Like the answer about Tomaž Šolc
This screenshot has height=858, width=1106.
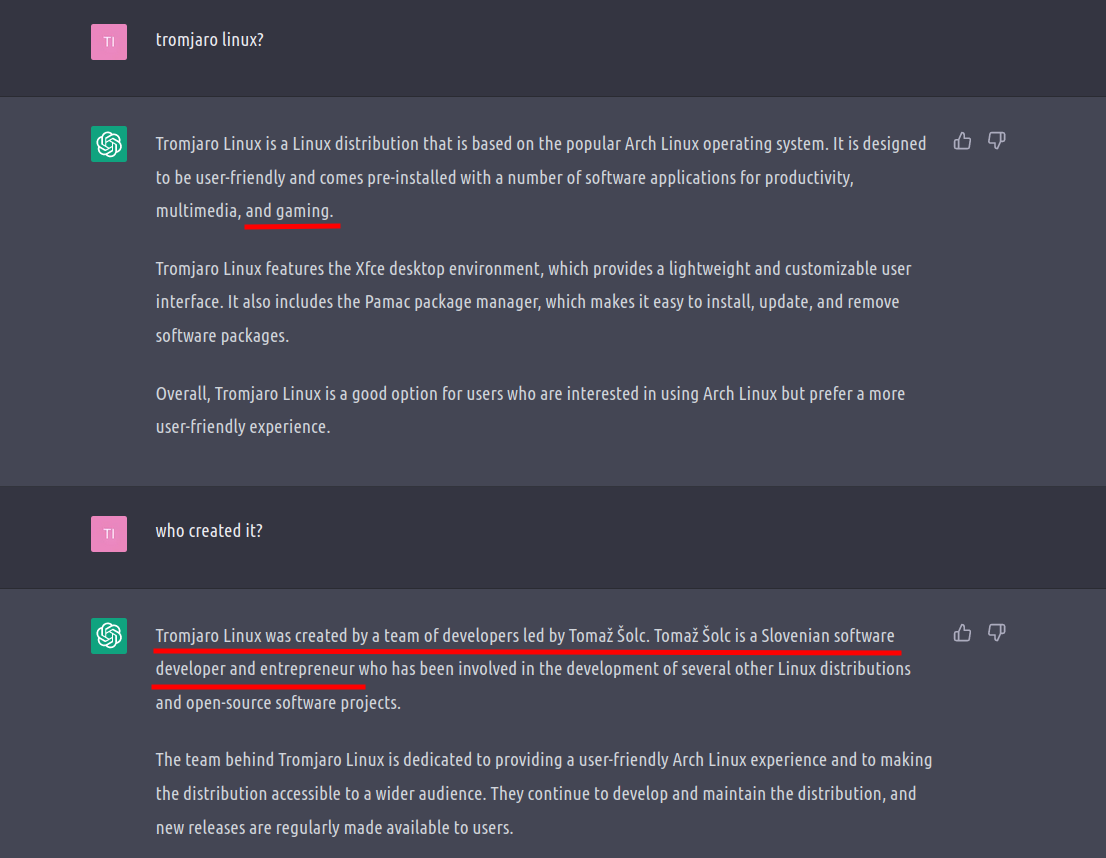pyautogui.click(x=963, y=633)
